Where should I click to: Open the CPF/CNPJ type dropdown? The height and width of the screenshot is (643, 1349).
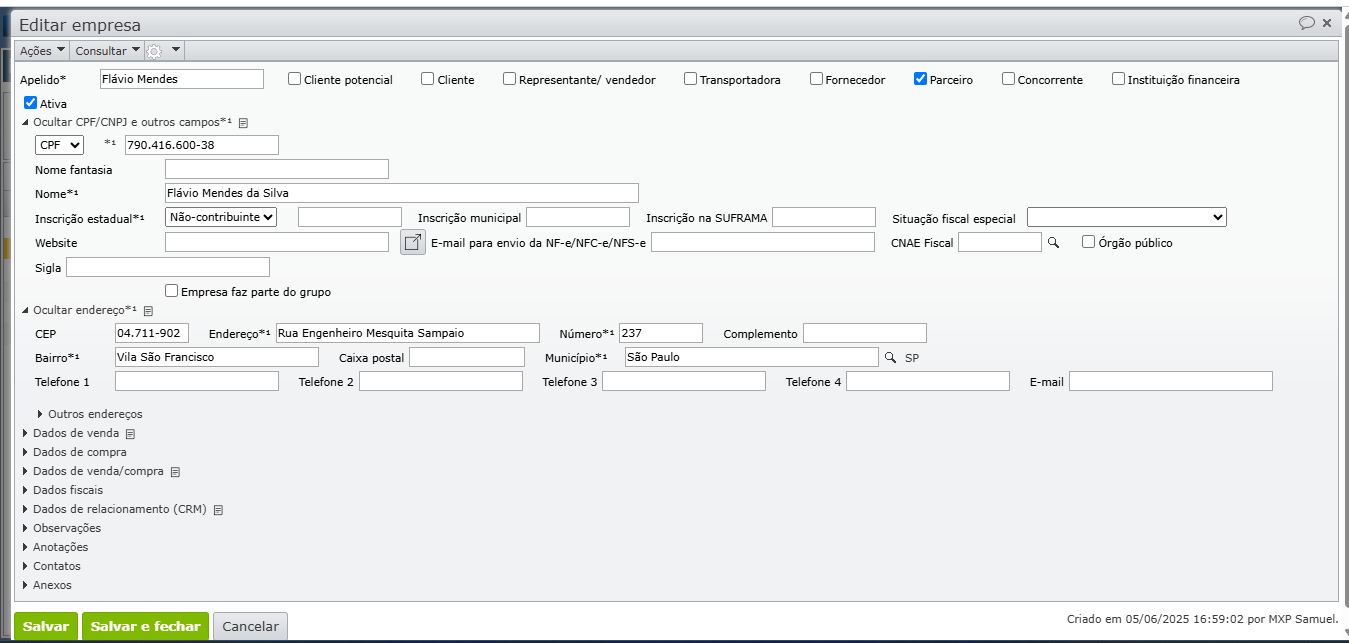pyautogui.click(x=59, y=145)
